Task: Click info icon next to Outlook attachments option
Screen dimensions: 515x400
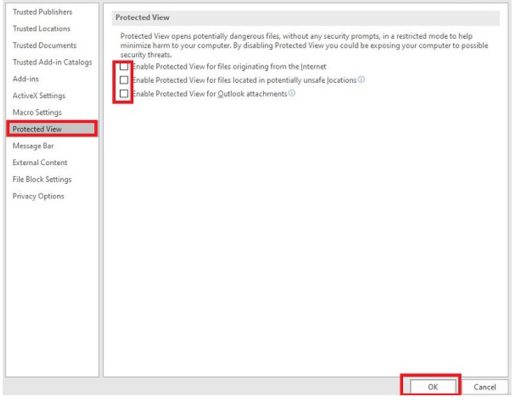Action: point(292,93)
